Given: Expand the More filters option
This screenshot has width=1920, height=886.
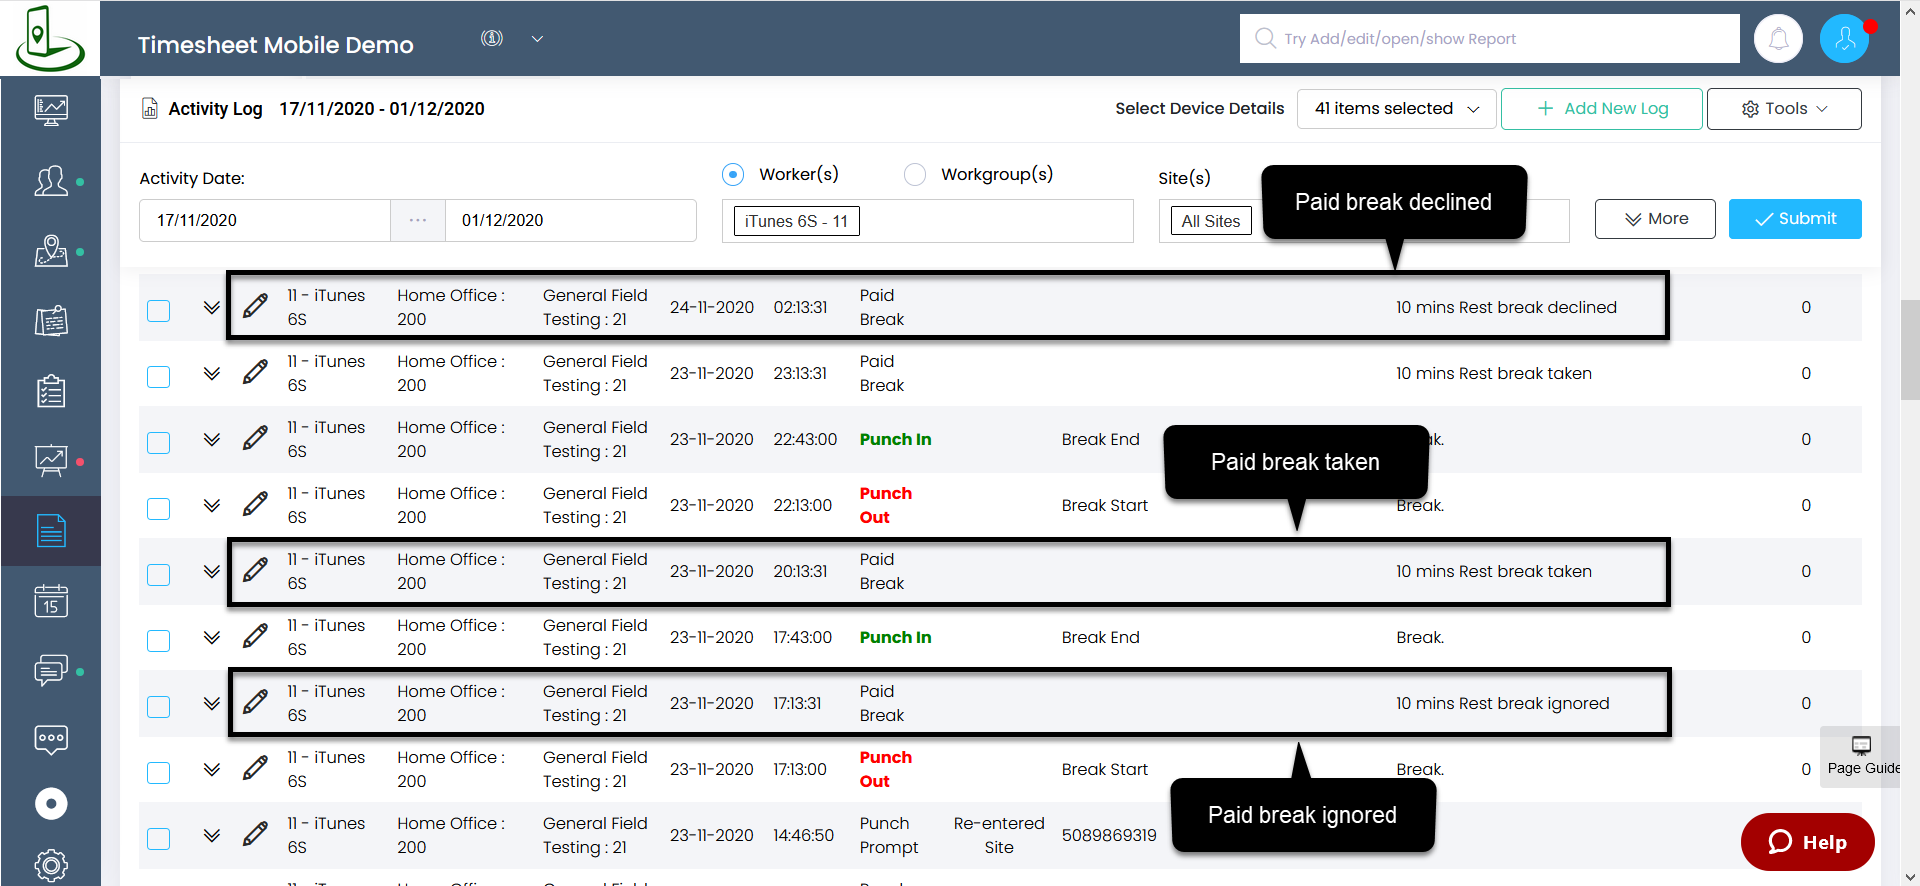Looking at the screenshot, I should click(1654, 219).
